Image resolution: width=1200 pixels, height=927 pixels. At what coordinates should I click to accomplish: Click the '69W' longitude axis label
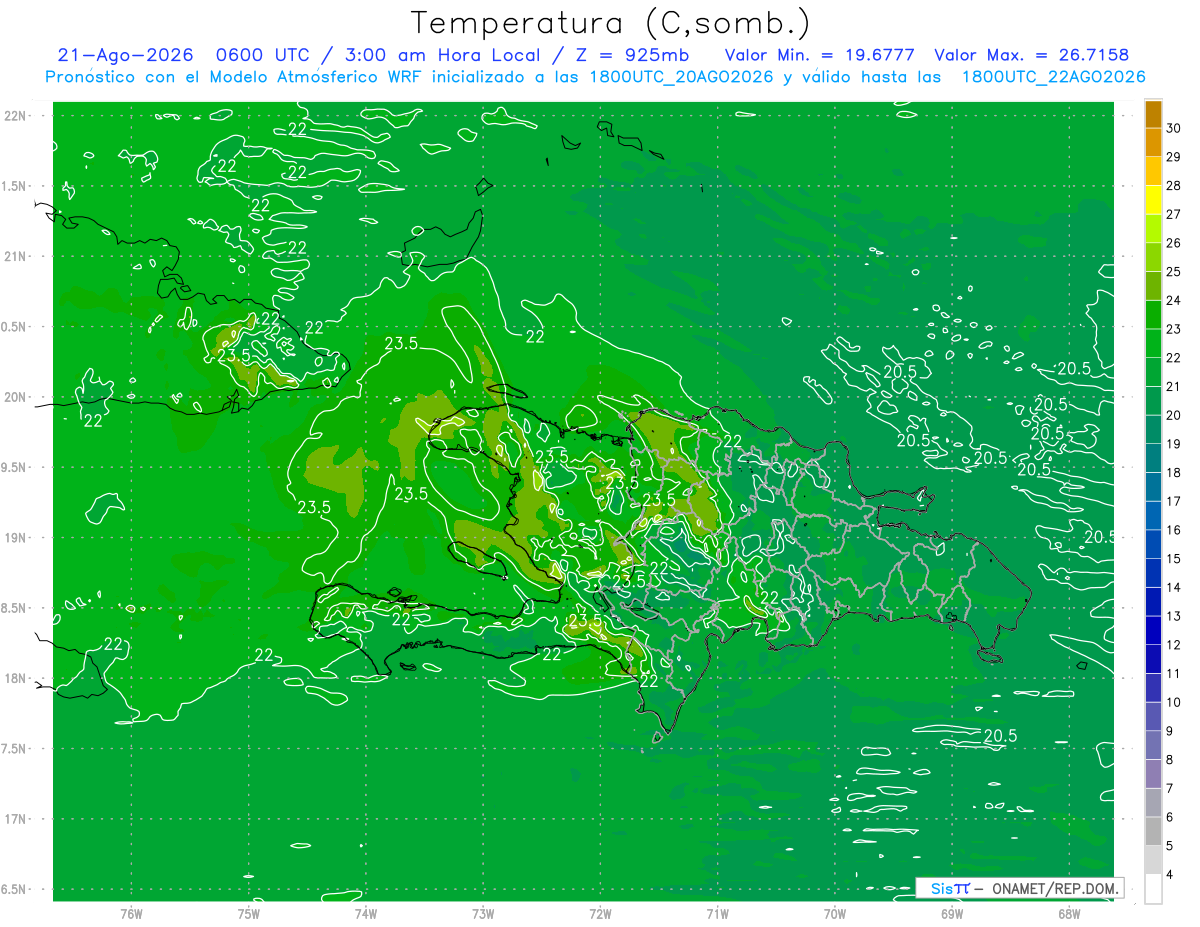[x=952, y=913]
